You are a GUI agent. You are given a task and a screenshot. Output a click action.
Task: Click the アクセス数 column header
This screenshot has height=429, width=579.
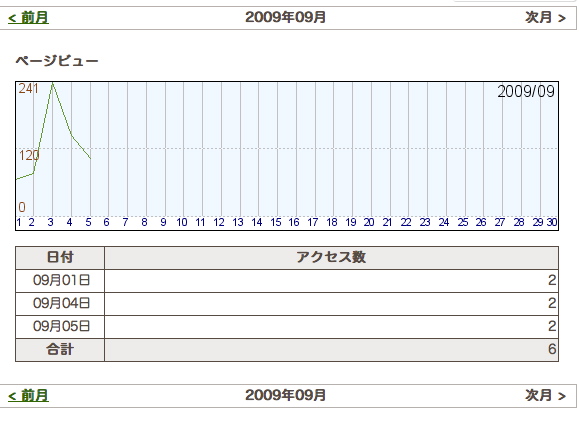click(x=331, y=257)
